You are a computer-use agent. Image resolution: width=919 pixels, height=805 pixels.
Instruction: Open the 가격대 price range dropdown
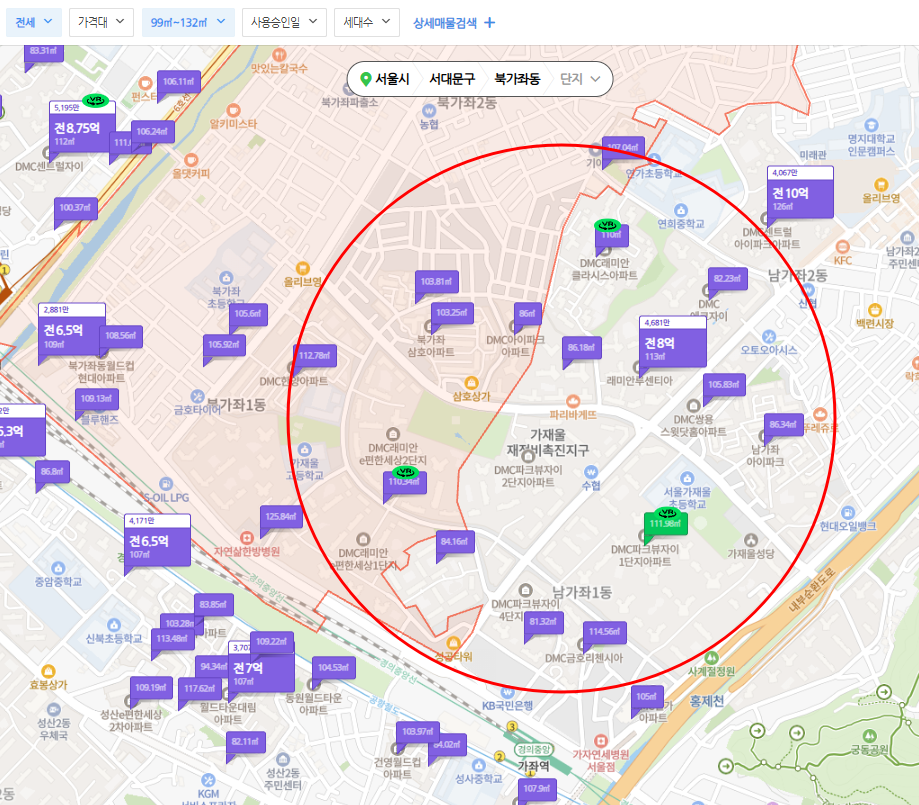pyautogui.click(x=99, y=20)
